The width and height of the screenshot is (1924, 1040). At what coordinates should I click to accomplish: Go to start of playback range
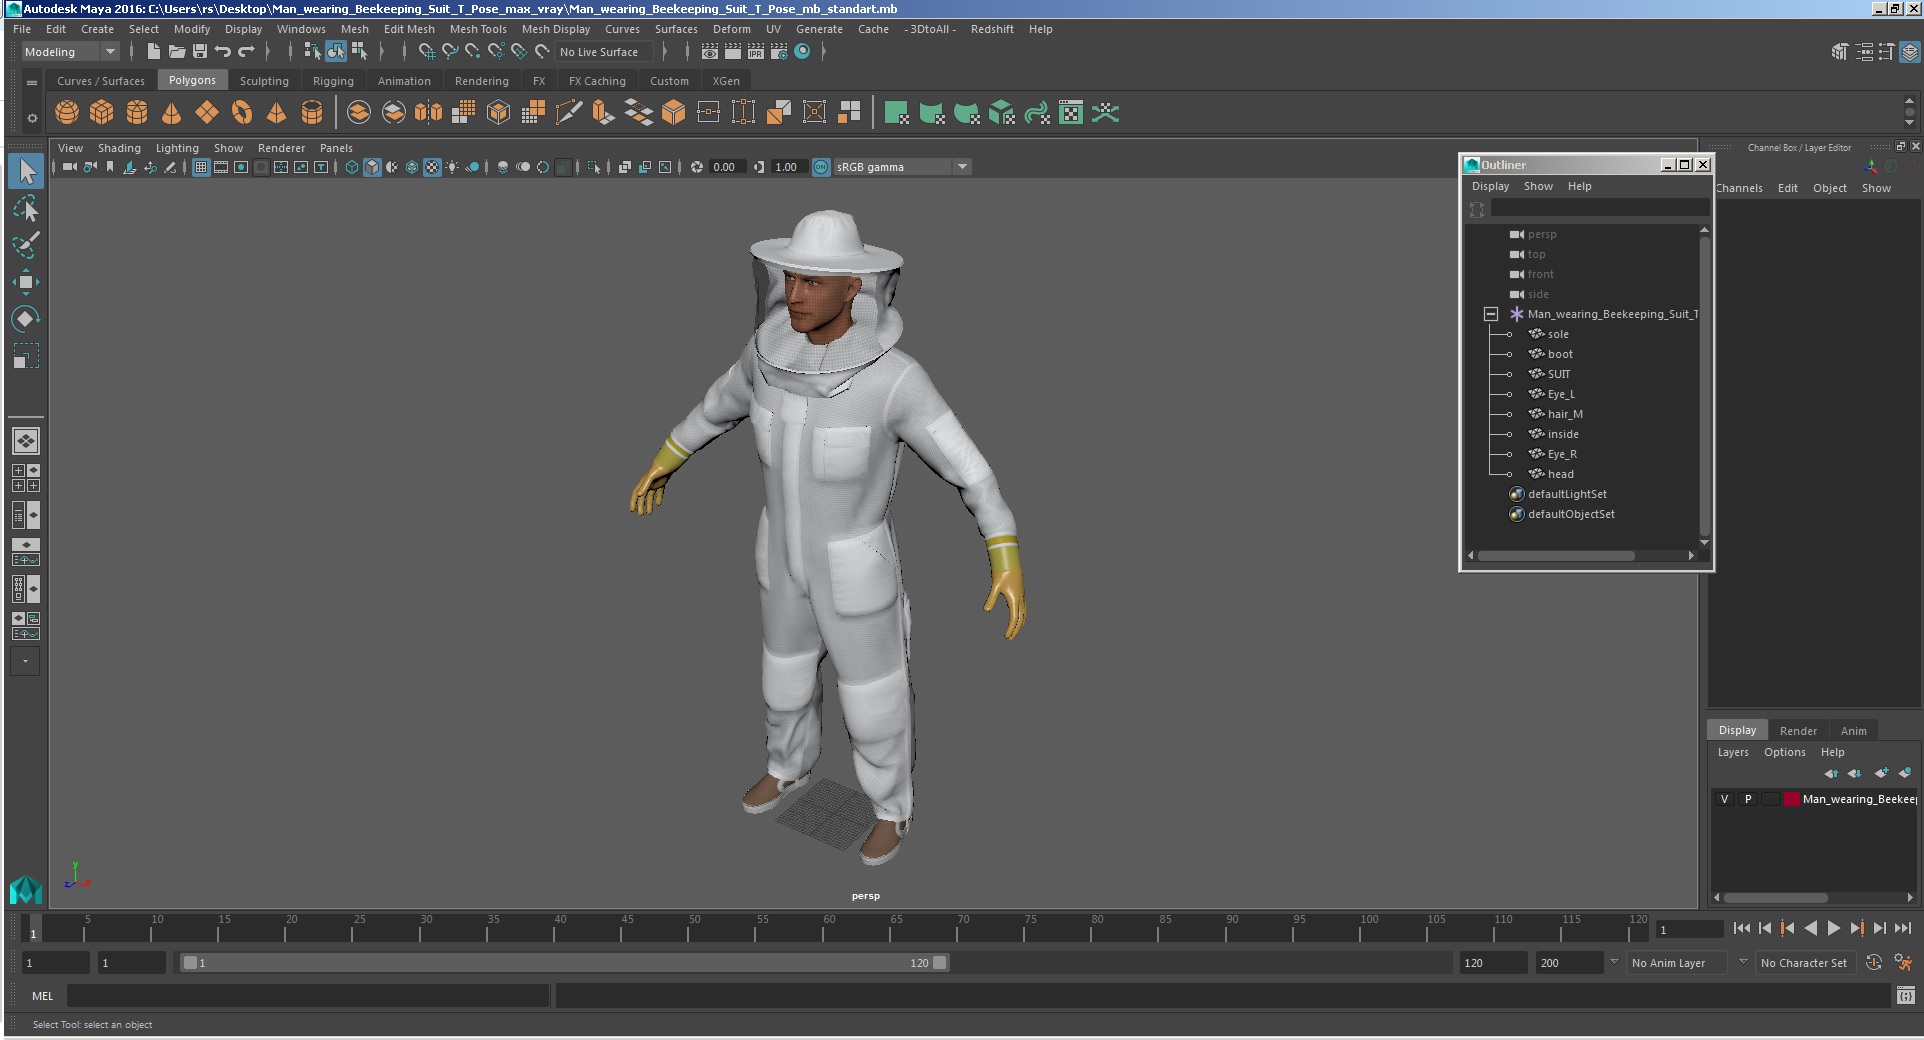click(1741, 929)
